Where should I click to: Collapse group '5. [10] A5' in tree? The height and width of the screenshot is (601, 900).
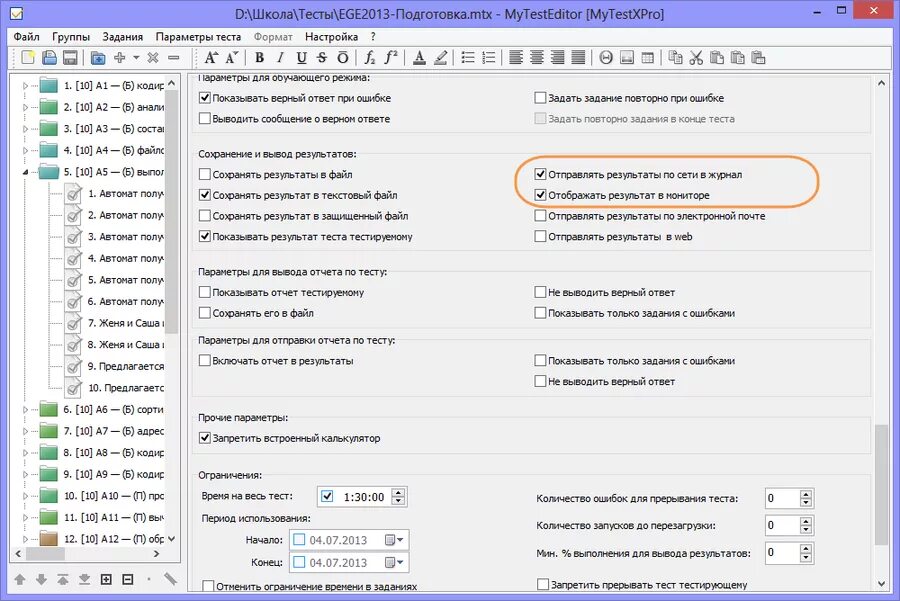coord(25,172)
